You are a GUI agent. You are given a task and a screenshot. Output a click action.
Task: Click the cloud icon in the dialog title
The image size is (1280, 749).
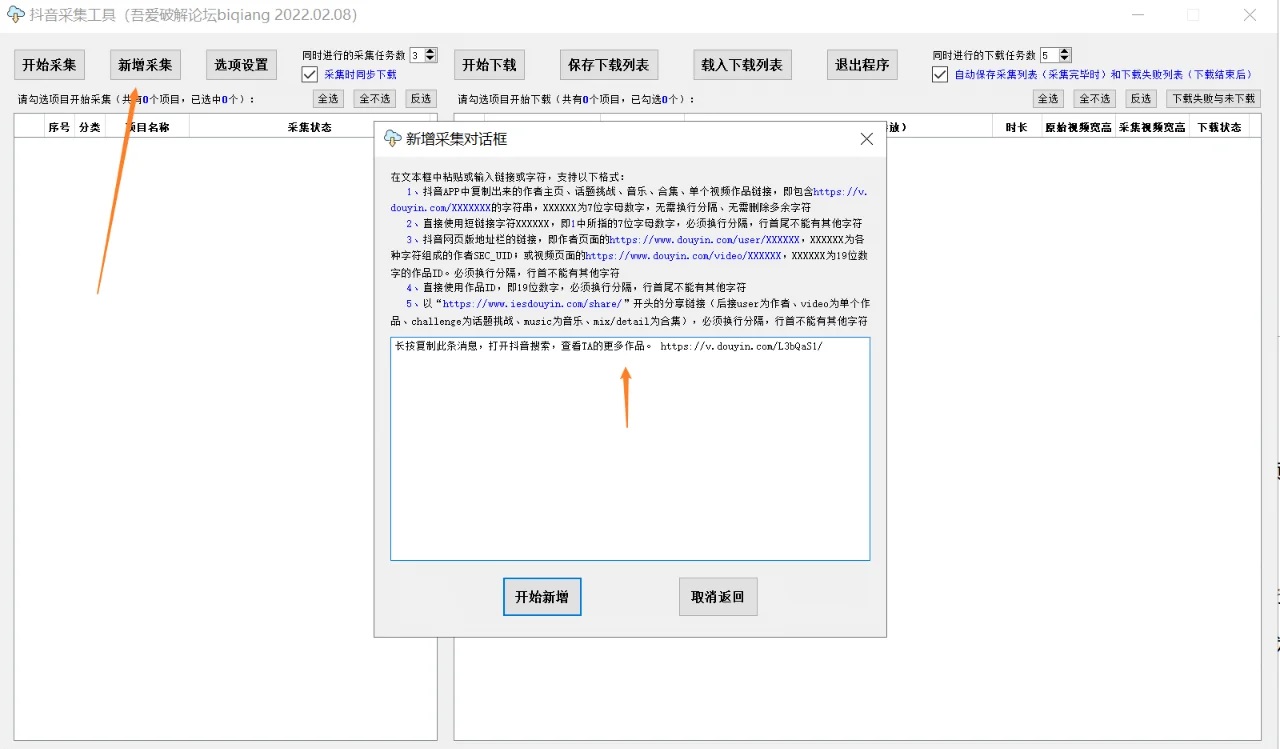click(x=393, y=139)
